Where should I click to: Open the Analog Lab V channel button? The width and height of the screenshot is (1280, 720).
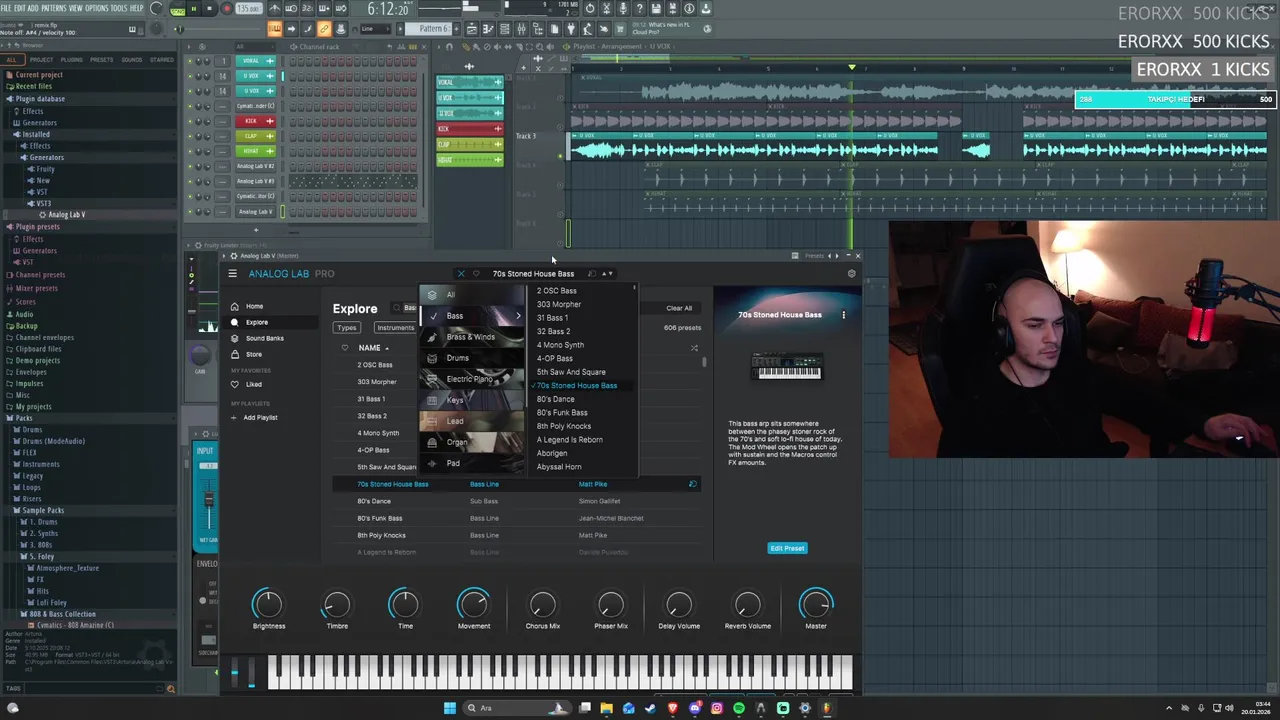pyautogui.click(x=255, y=212)
